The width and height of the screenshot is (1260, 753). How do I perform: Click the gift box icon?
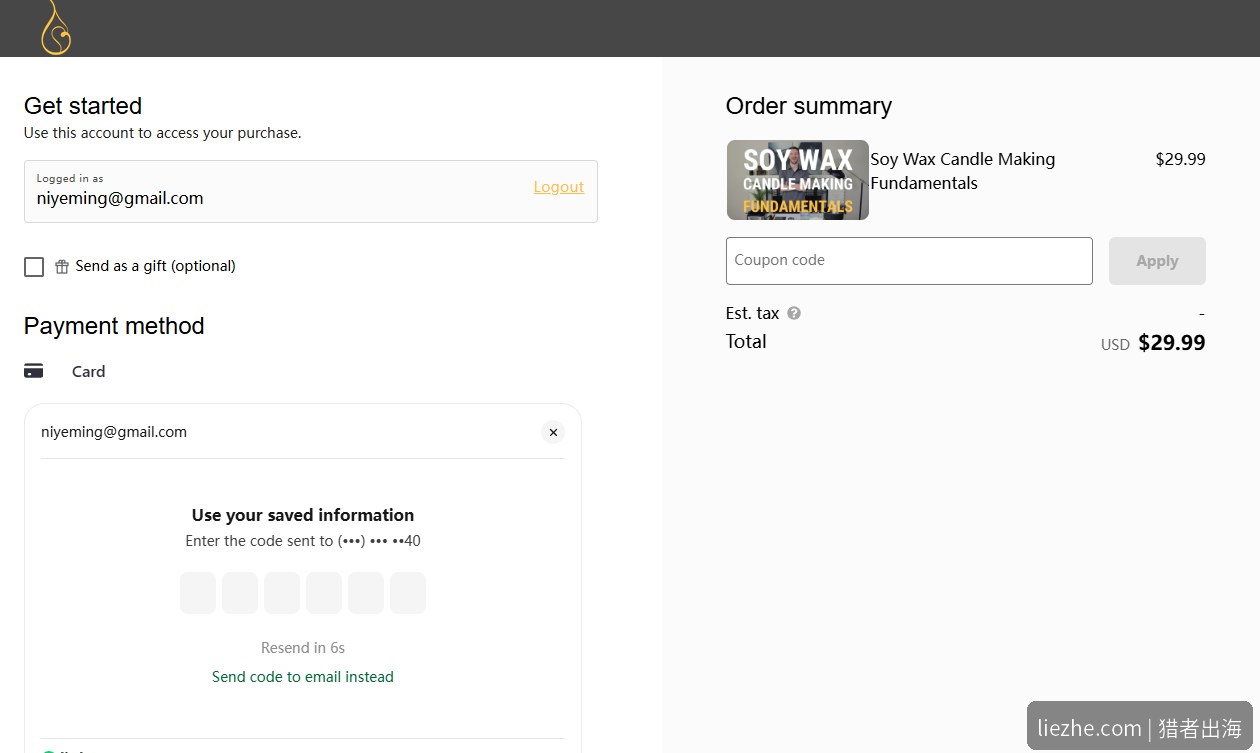click(62, 266)
